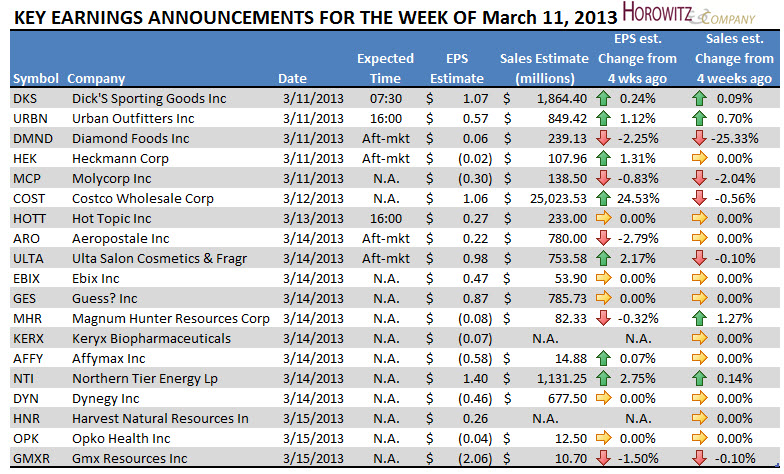Click the Date column header

292,78
